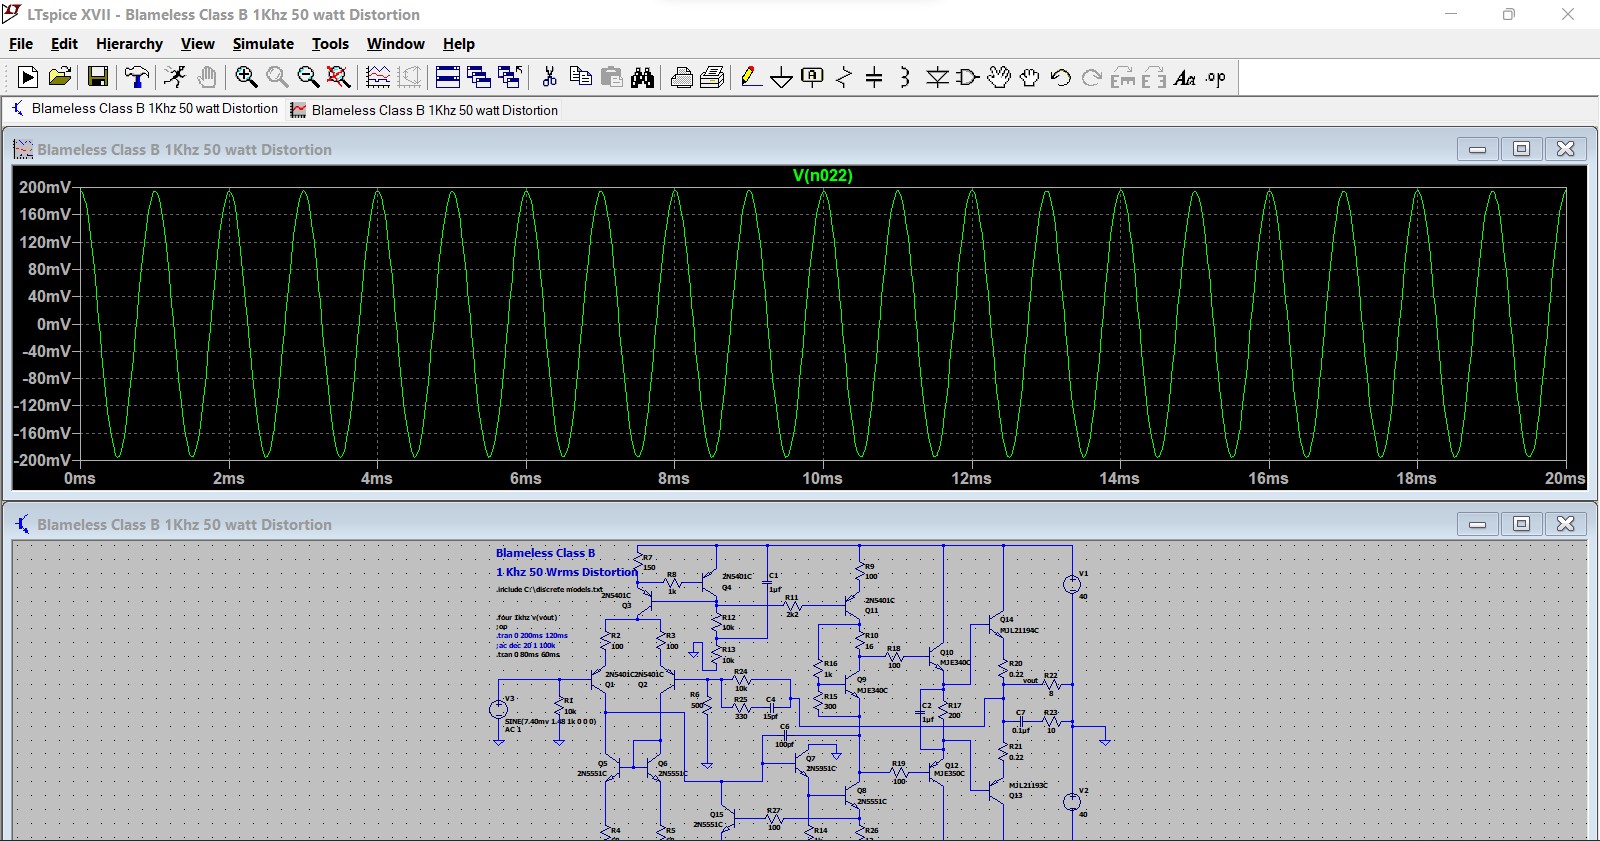The image size is (1600, 841).
Task: Open the Simulate menu
Action: click(x=263, y=44)
